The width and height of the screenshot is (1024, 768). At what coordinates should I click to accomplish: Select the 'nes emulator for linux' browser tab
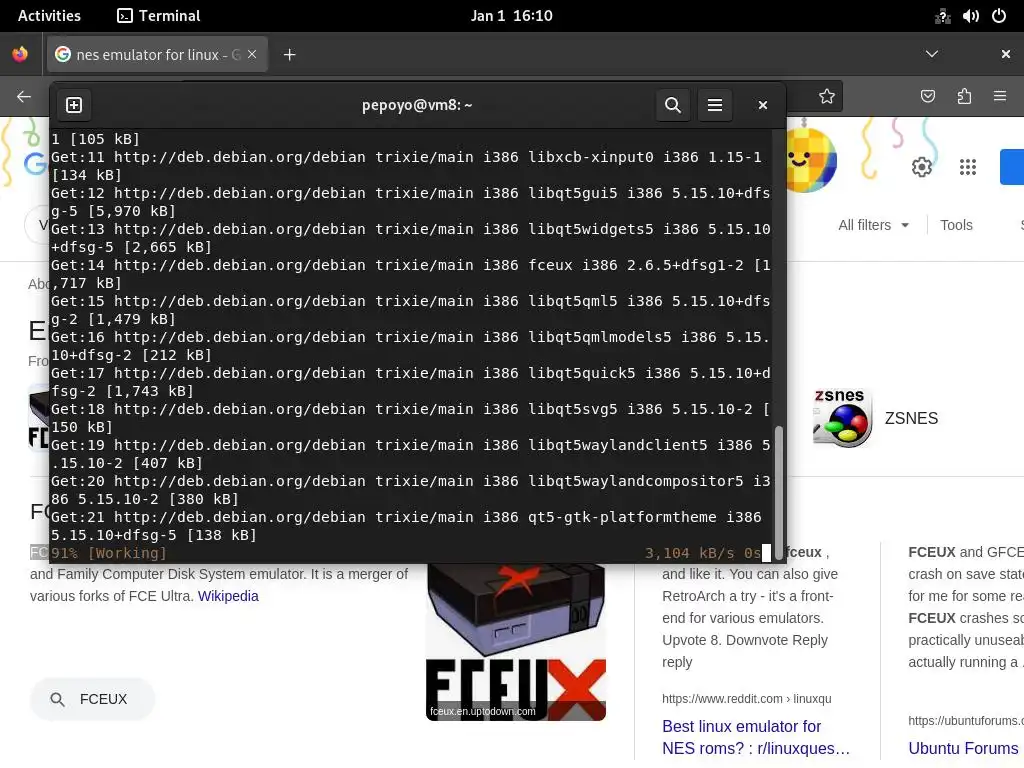coord(157,54)
